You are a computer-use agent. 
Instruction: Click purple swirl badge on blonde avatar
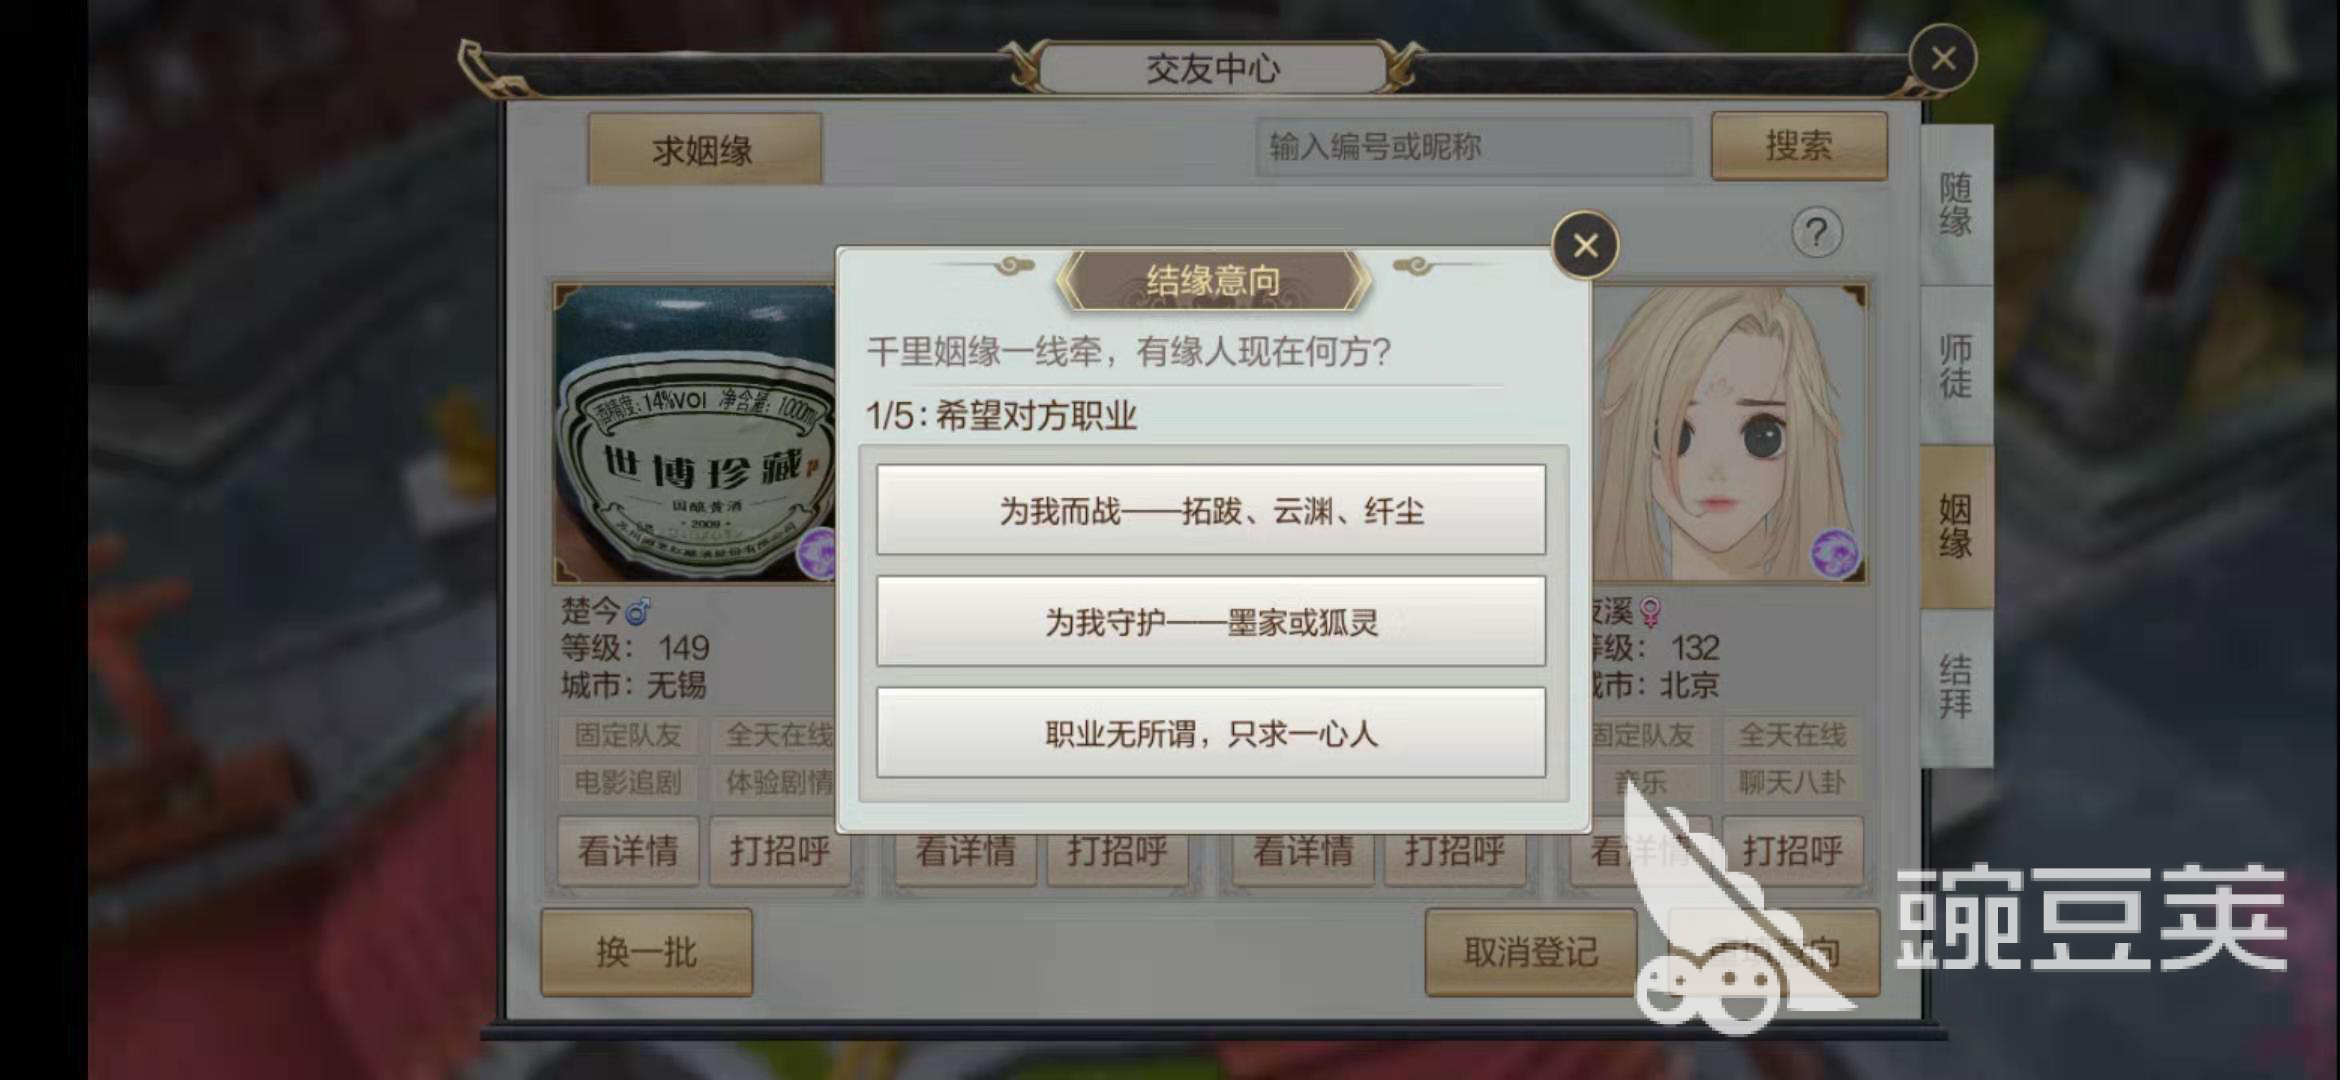coord(1835,554)
